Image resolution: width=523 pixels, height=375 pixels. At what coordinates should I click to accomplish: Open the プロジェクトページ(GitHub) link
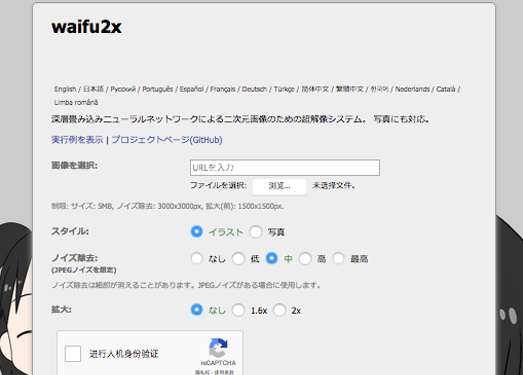[167, 140]
